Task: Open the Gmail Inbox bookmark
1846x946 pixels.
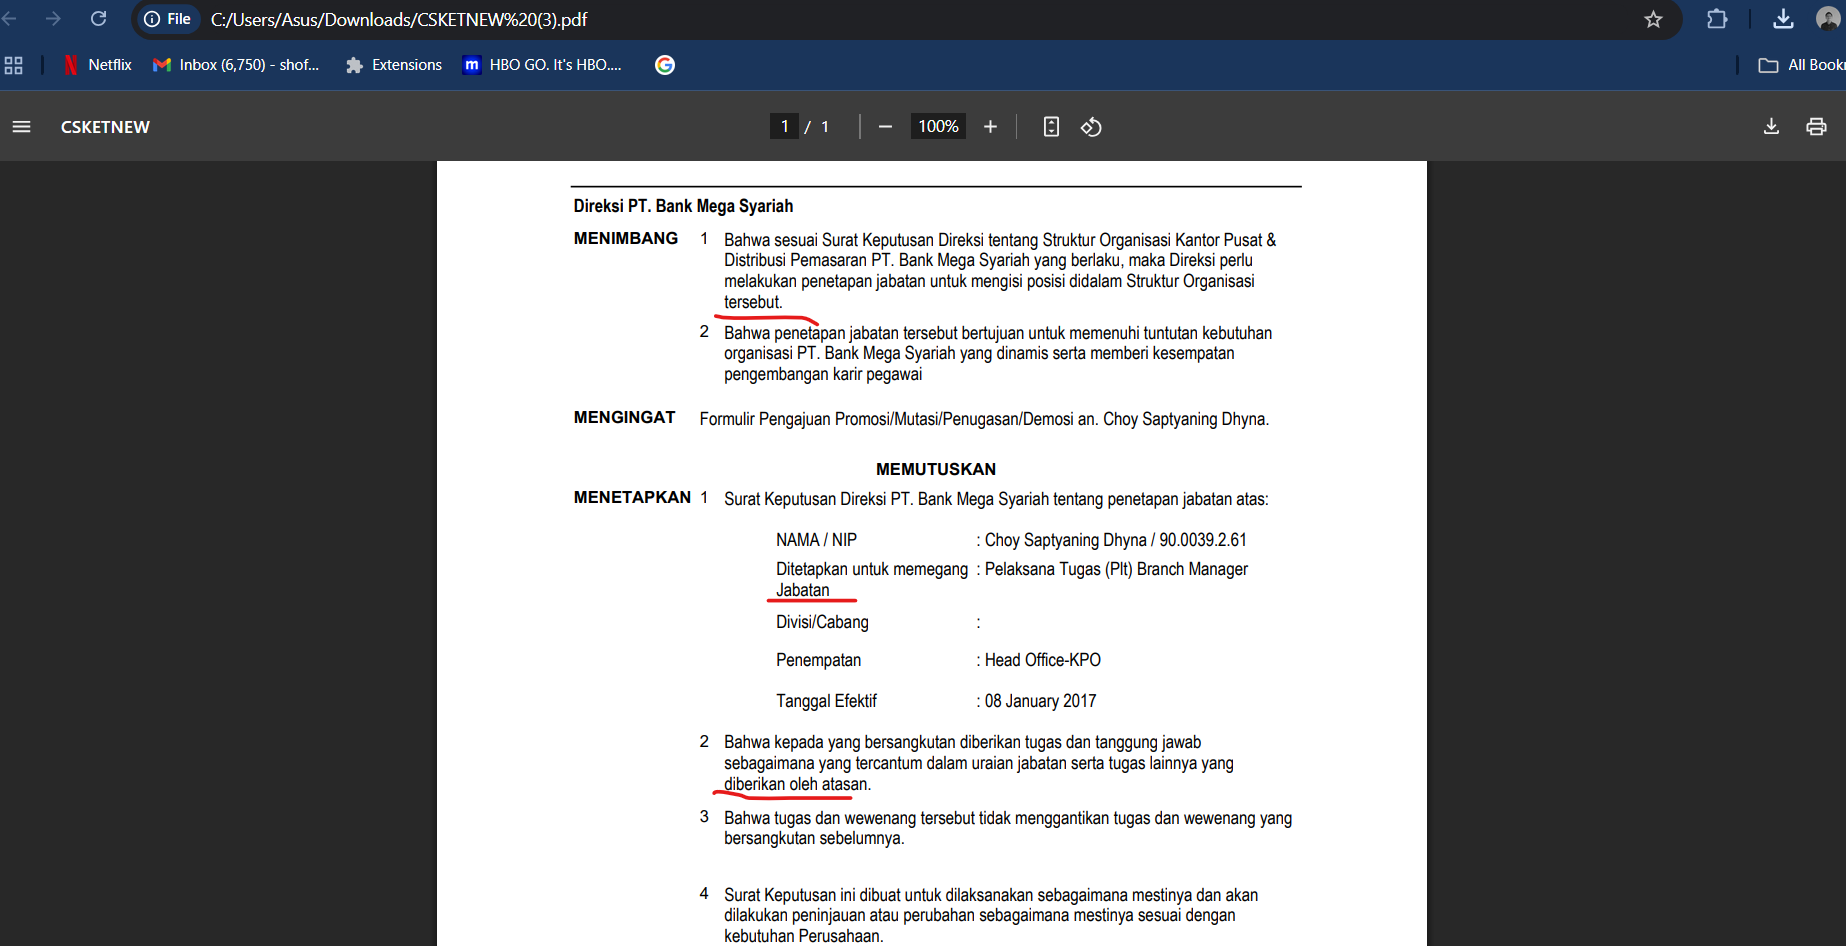Action: point(236,65)
